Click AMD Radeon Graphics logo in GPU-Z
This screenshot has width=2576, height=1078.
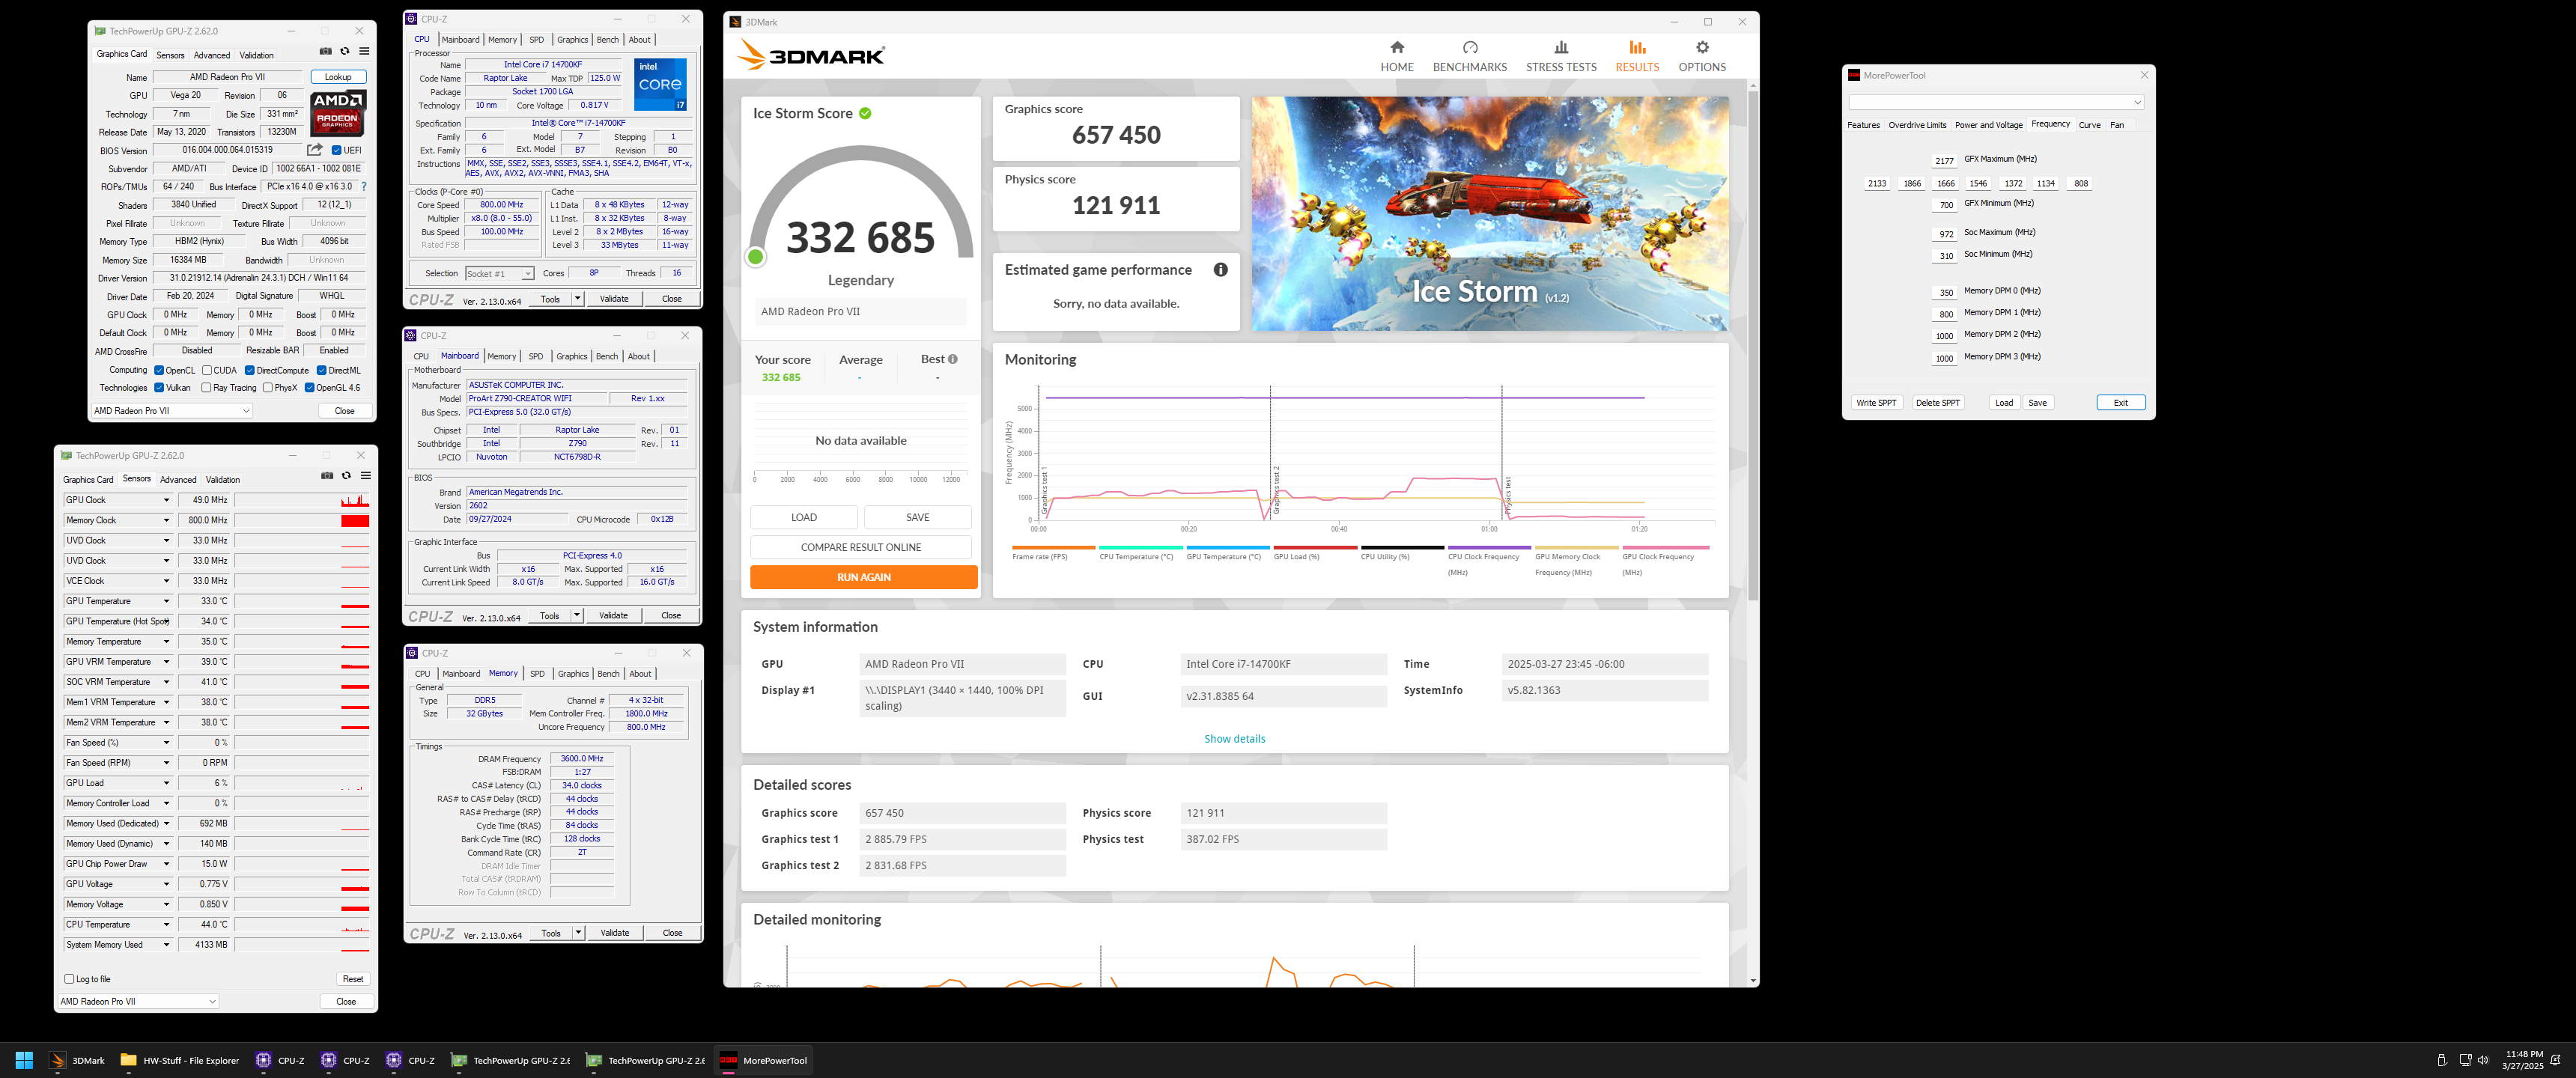pyautogui.click(x=338, y=113)
